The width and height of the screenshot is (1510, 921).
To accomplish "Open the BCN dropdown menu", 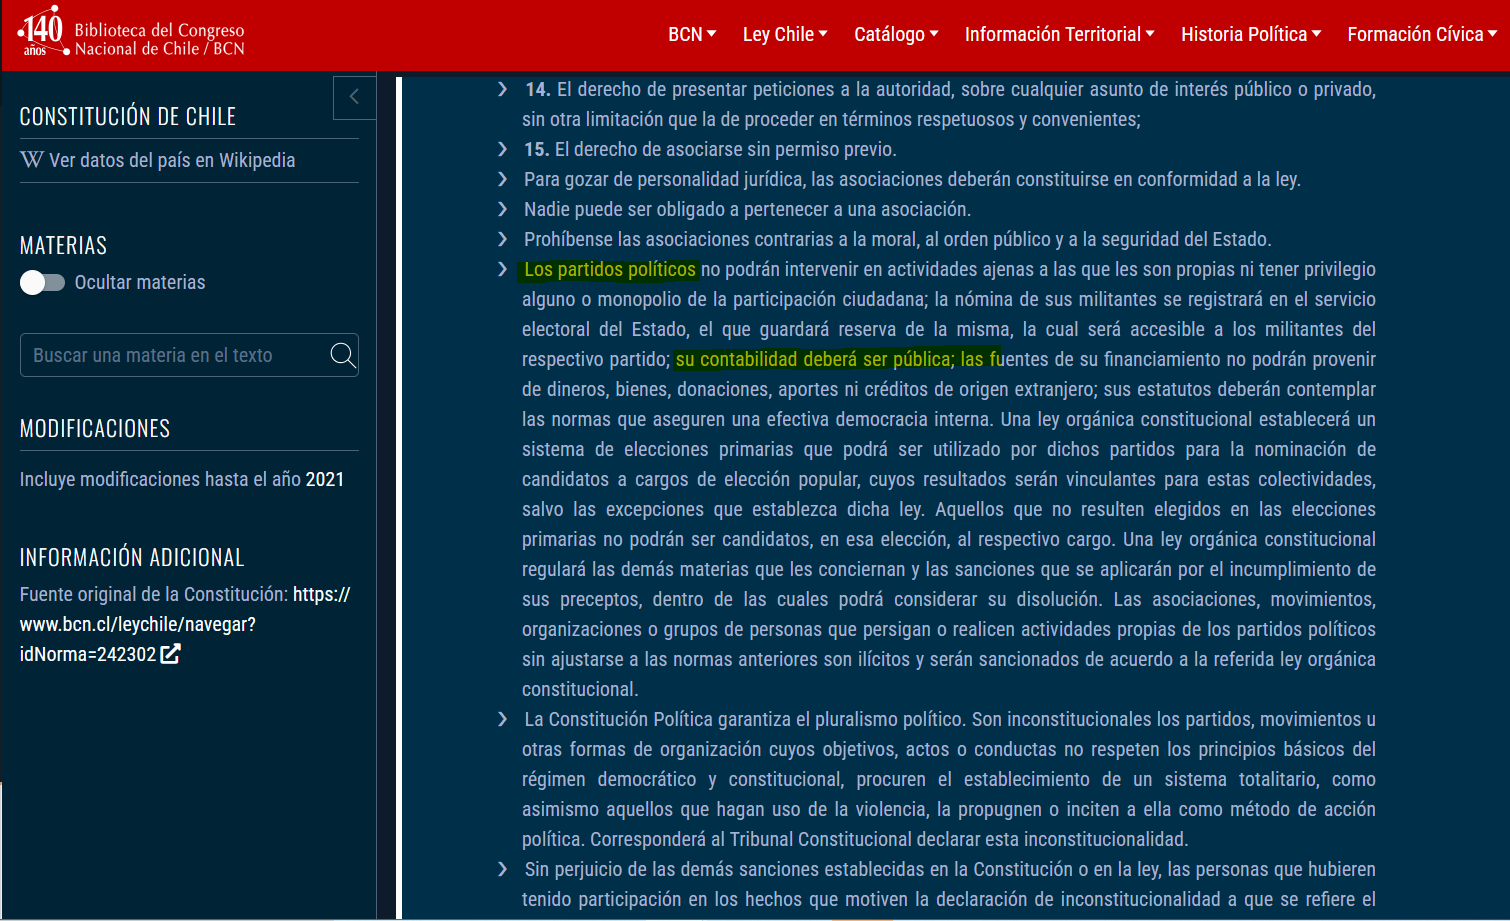I will click(x=692, y=34).
